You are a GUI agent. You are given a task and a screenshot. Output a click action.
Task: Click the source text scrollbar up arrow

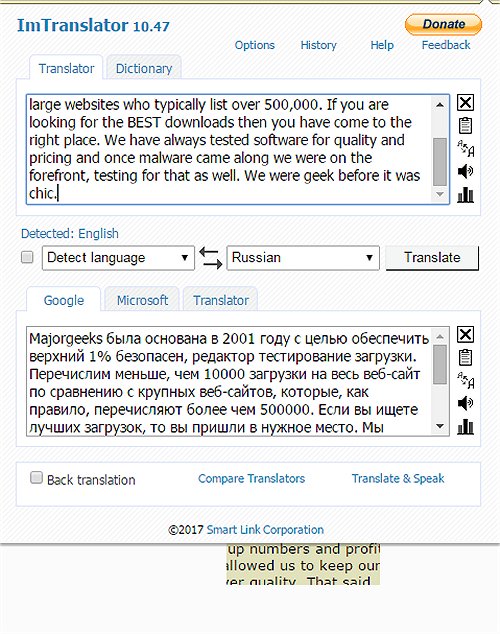[440, 105]
